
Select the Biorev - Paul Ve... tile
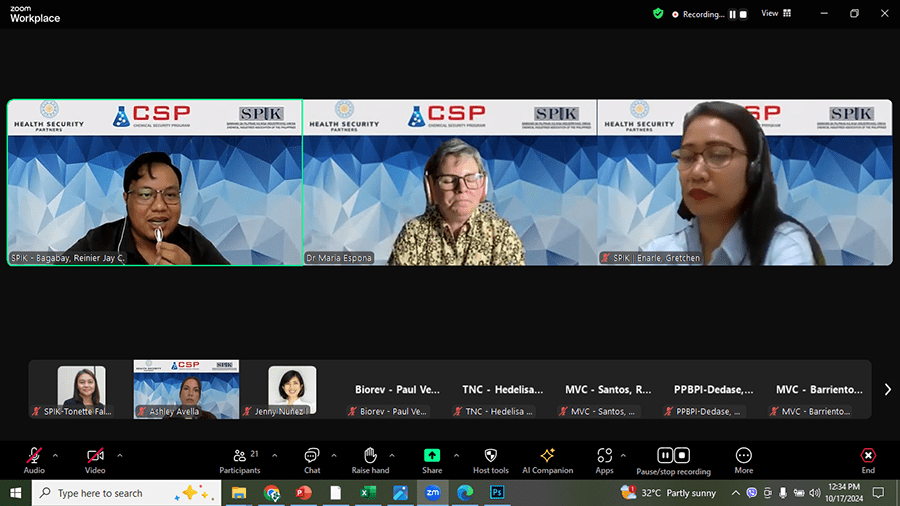397,390
